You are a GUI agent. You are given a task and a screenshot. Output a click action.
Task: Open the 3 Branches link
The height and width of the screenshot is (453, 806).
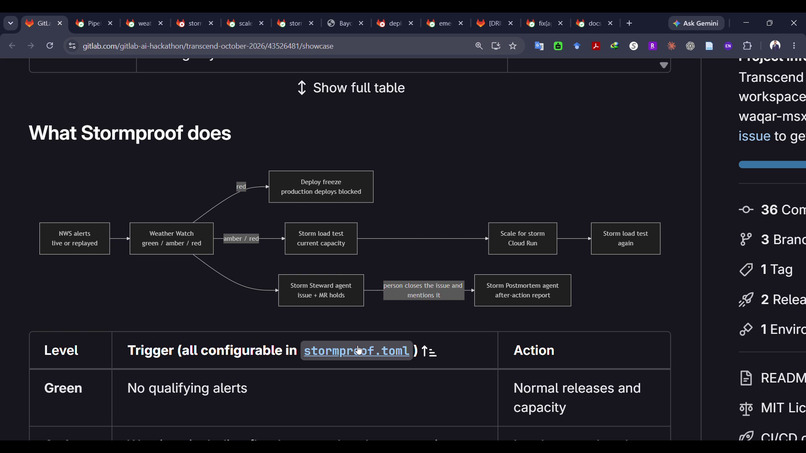[x=783, y=240]
